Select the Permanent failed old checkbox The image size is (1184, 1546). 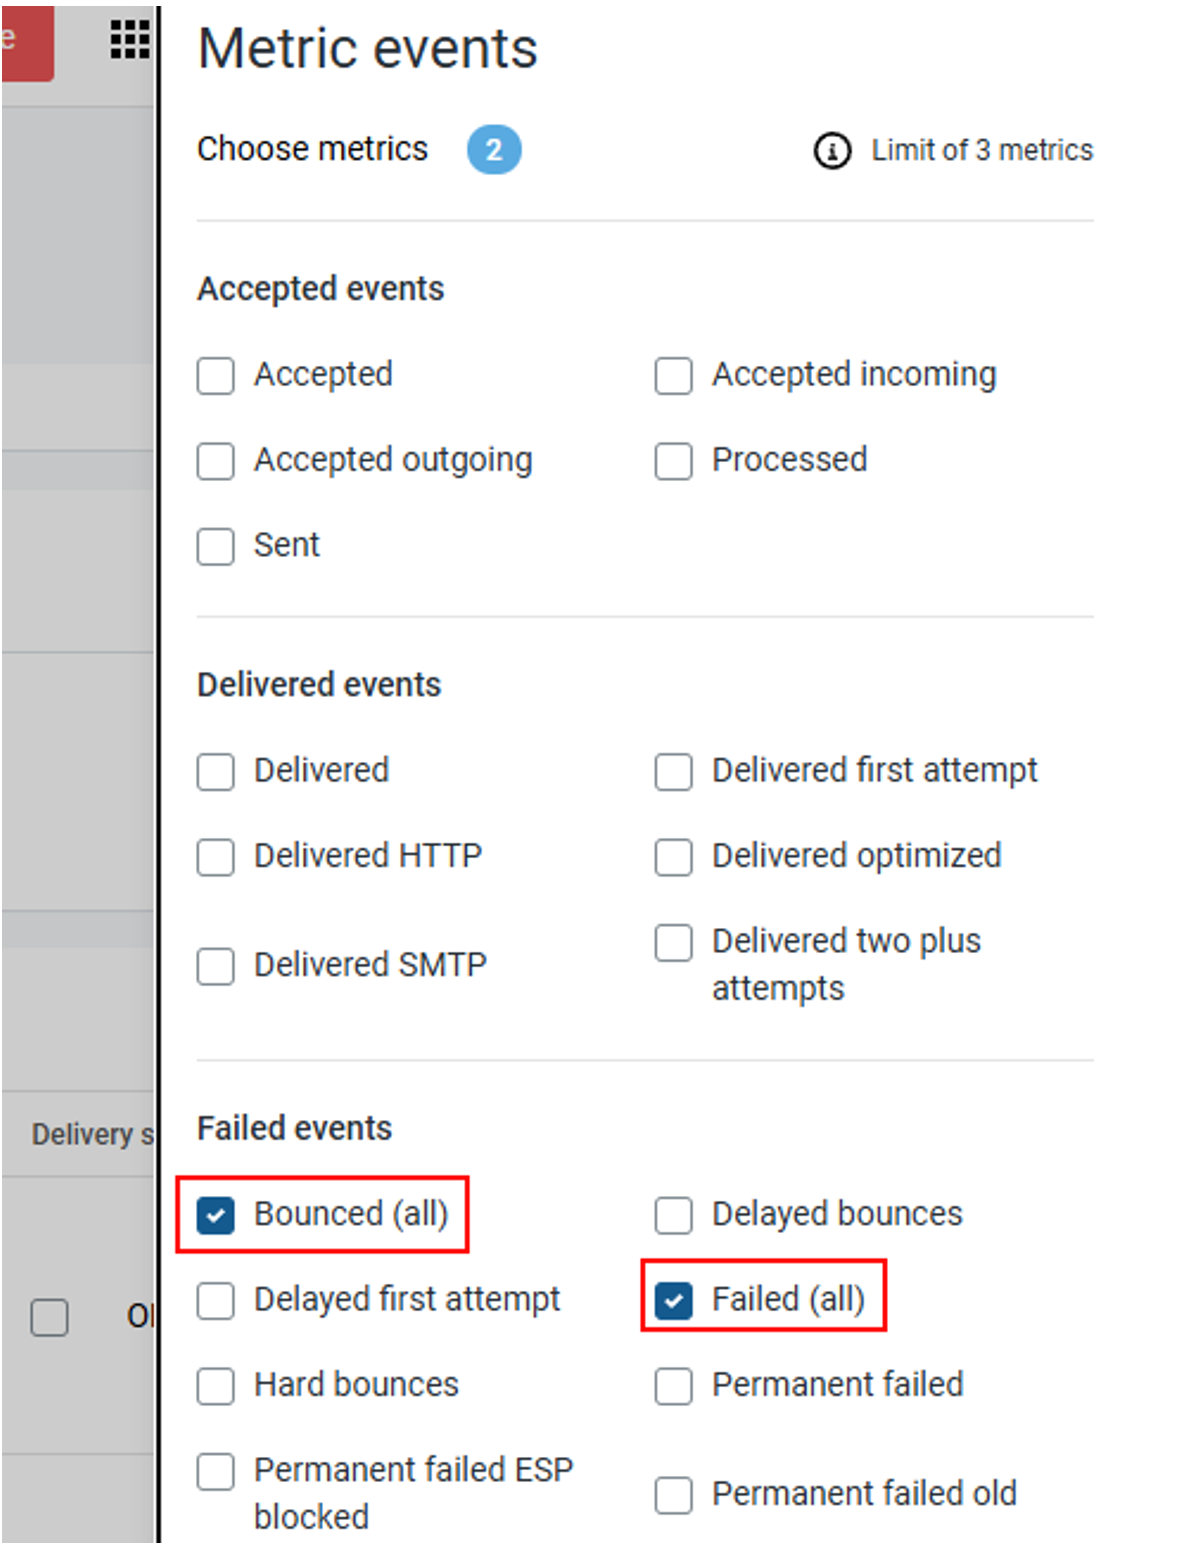[673, 1495]
